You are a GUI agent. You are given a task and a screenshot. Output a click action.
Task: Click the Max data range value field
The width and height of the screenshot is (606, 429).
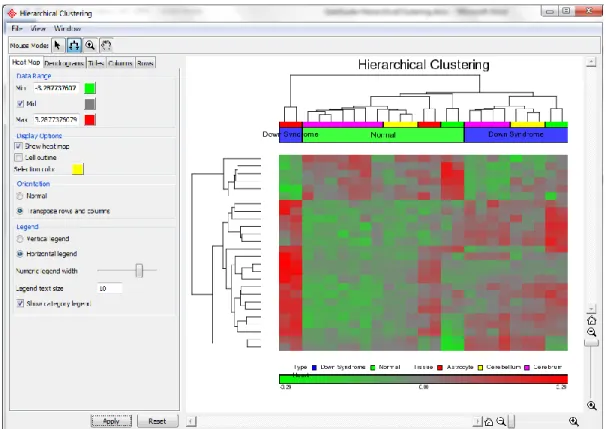pyautogui.click(x=56, y=120)
